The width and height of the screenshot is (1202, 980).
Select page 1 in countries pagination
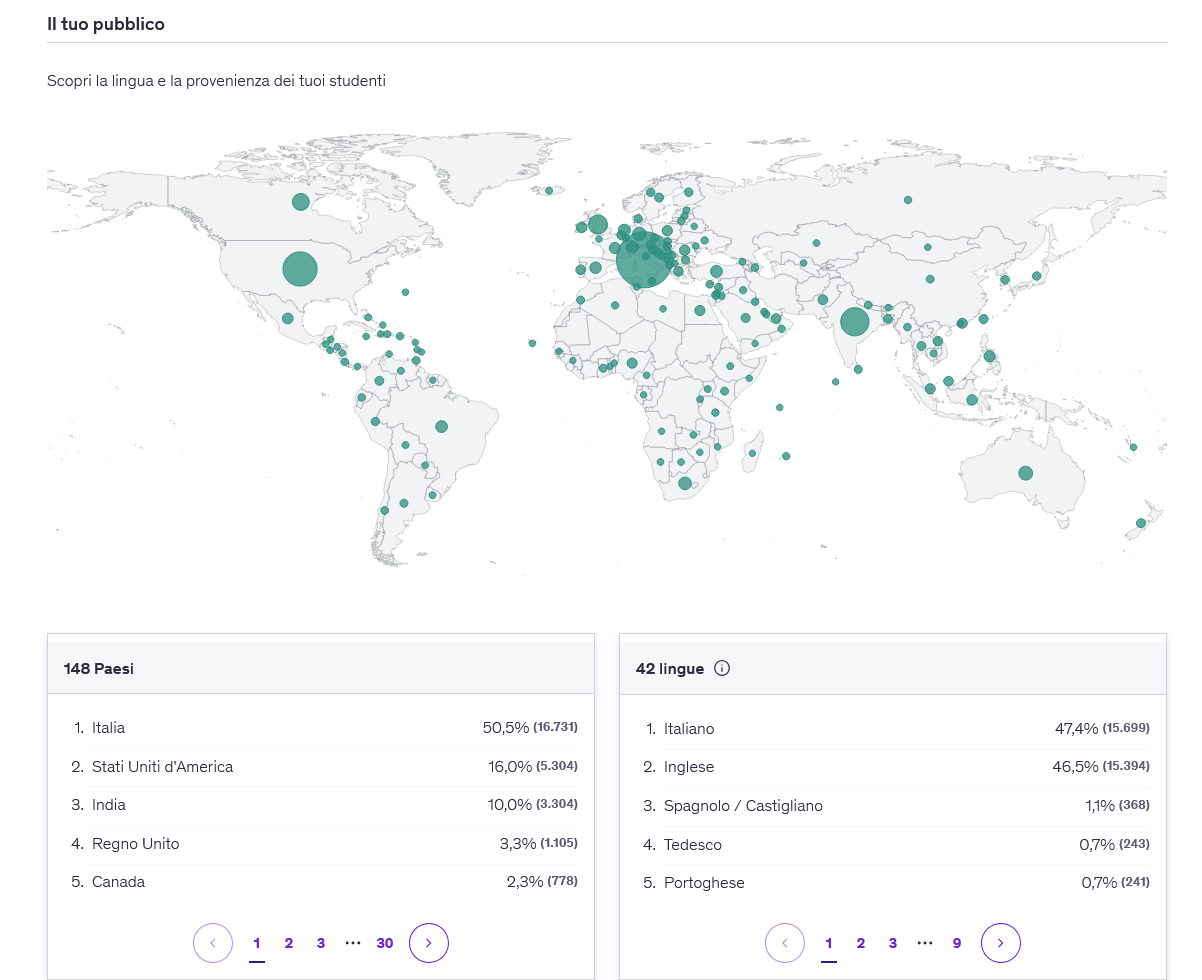(257, 943)
